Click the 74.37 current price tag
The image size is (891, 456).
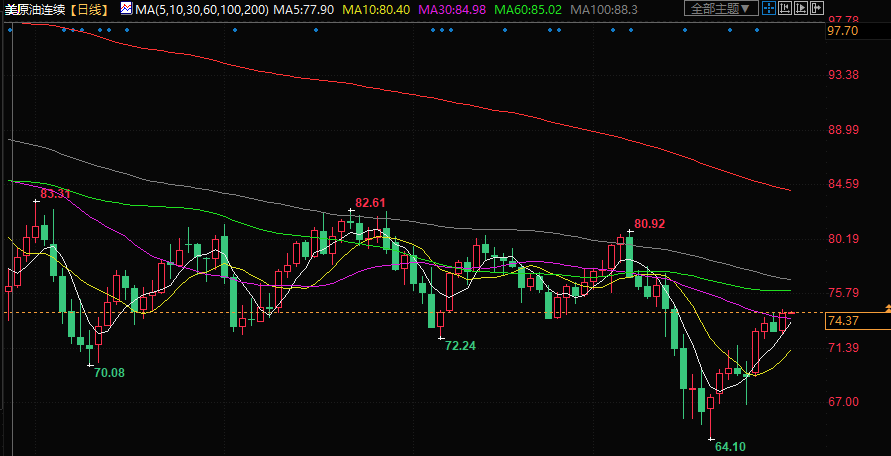tap(845, 320)
